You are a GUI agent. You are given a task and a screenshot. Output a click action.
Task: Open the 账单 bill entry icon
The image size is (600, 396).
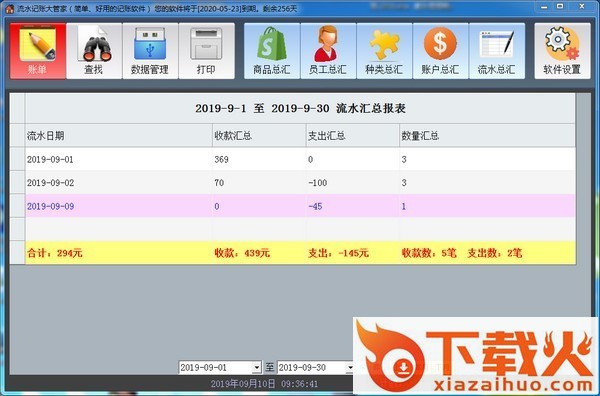coord(38,51)
